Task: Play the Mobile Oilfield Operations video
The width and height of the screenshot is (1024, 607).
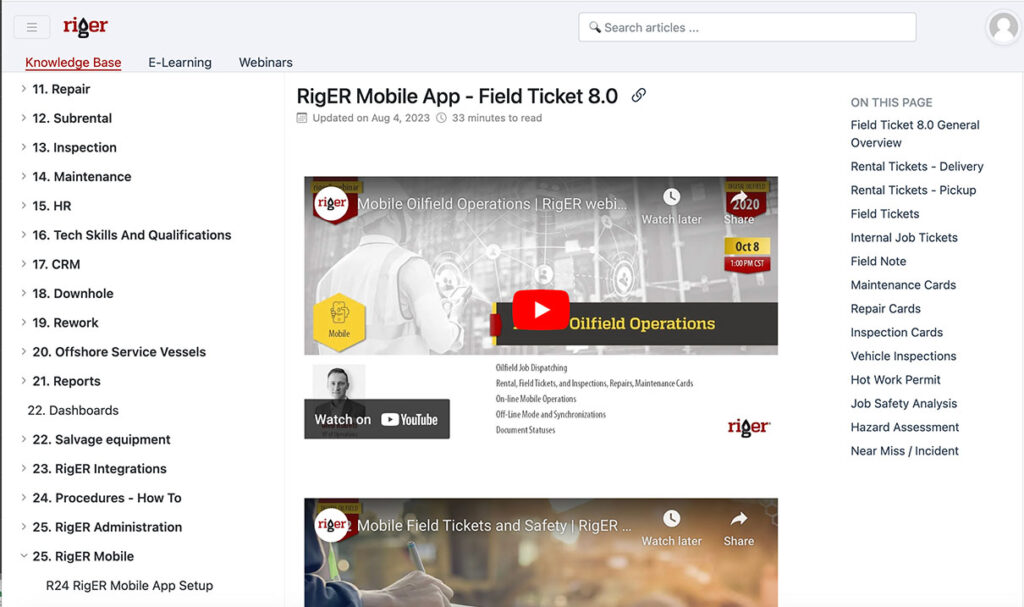Action: 541,310
